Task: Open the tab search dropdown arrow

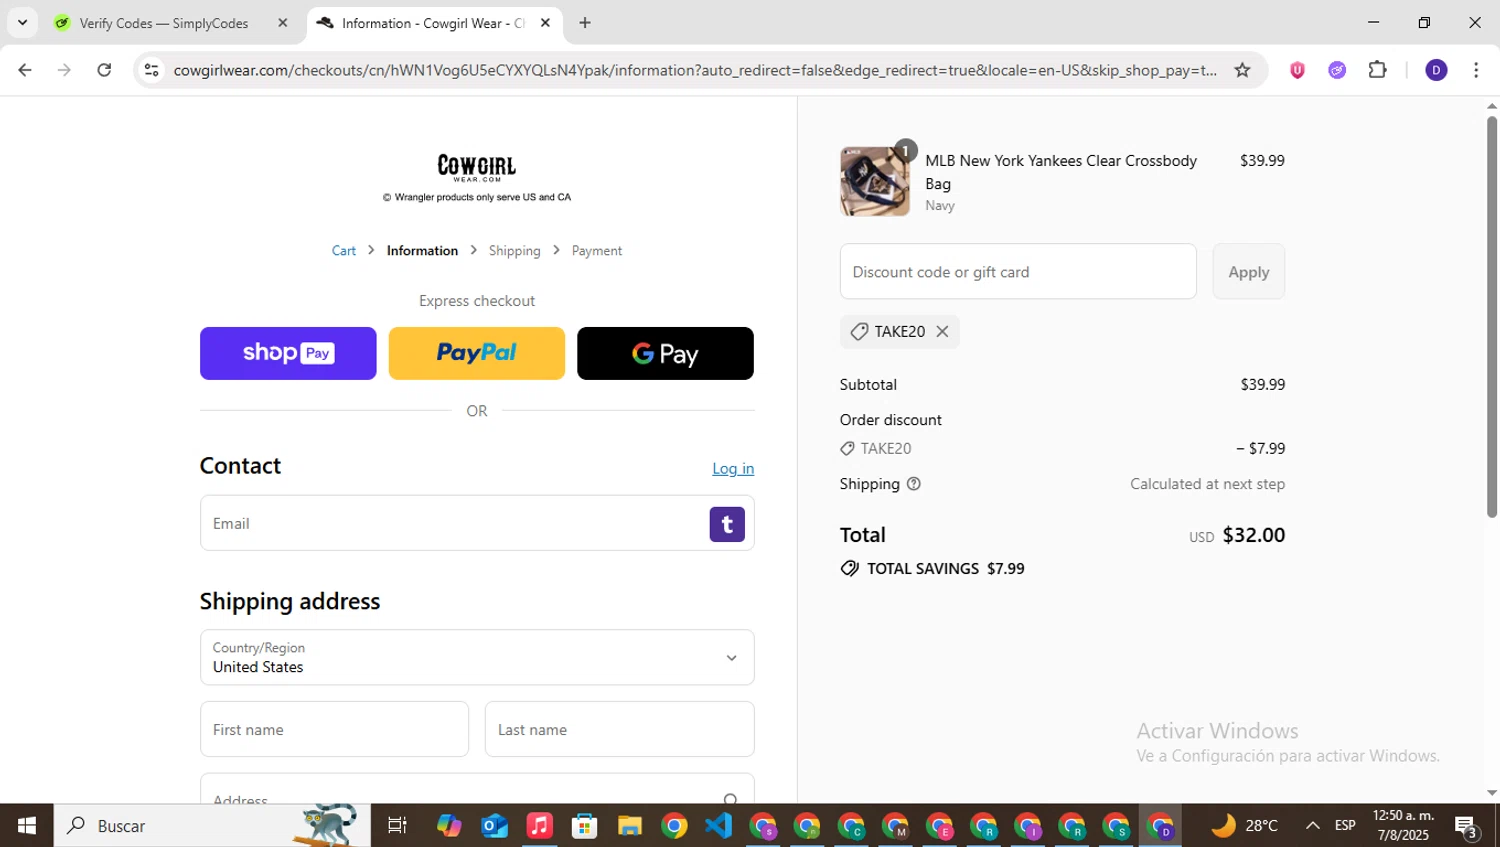Action: coord(22,23)
